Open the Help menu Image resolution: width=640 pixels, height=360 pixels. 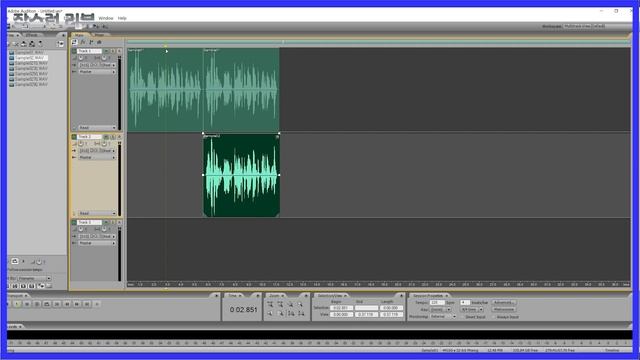[x=122, y=18]
